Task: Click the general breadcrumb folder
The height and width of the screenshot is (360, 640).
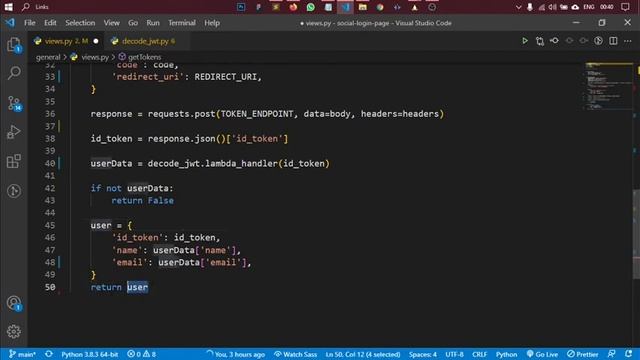Action: (48, 57)
